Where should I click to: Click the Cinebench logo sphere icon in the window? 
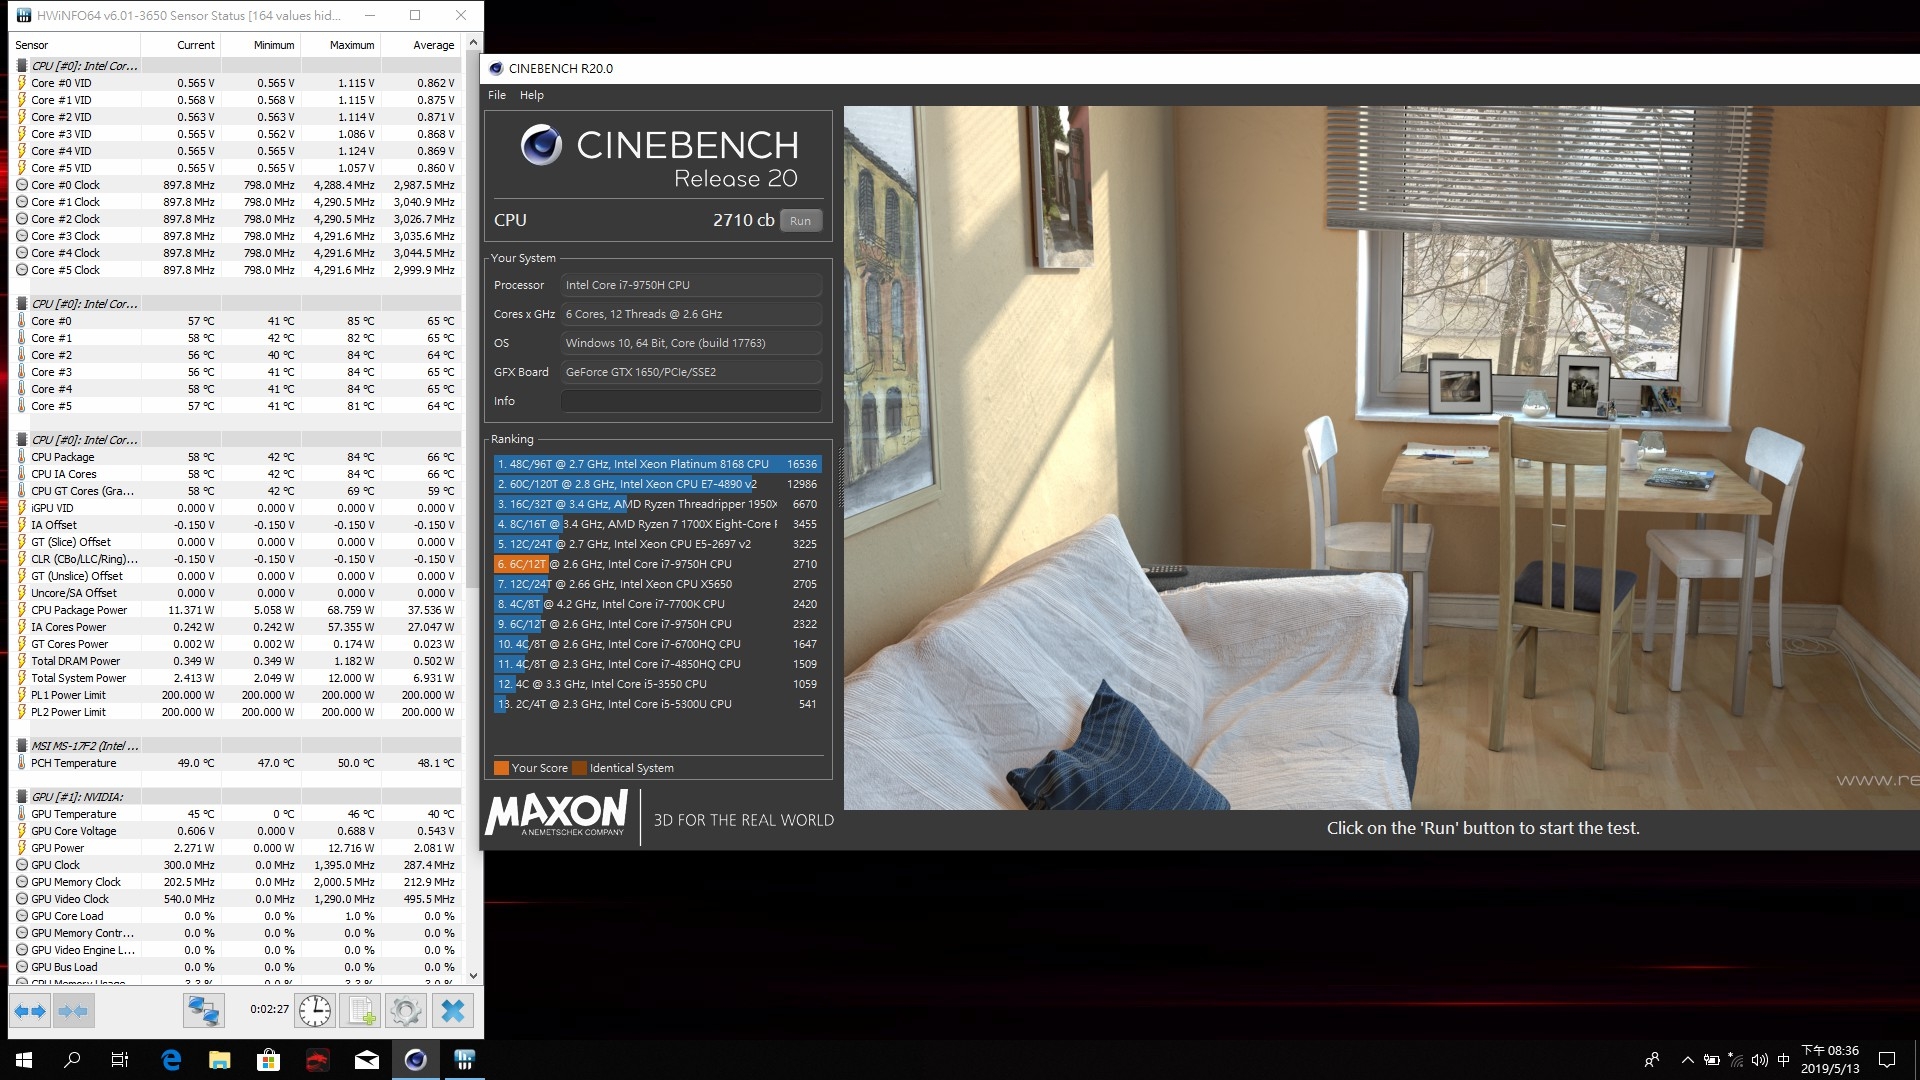click(x=541, y=146)
